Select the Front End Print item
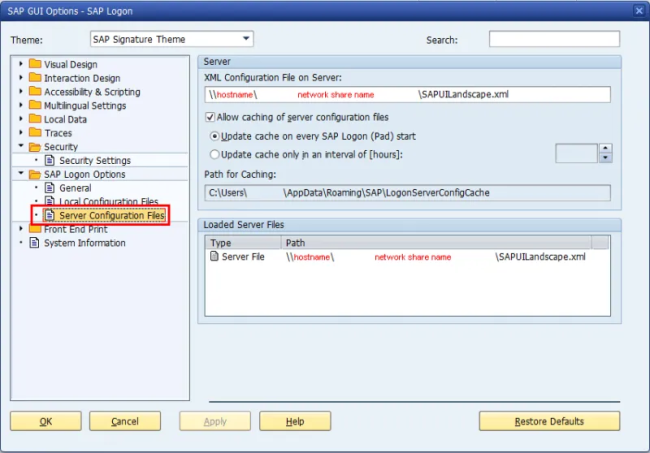This screenshot has width=650, height=453. pos(75,229)
